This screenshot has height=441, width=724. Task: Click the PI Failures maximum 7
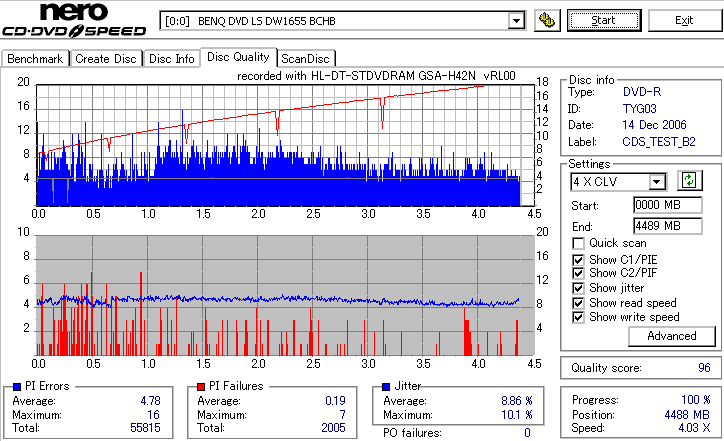tap(343, 415)
